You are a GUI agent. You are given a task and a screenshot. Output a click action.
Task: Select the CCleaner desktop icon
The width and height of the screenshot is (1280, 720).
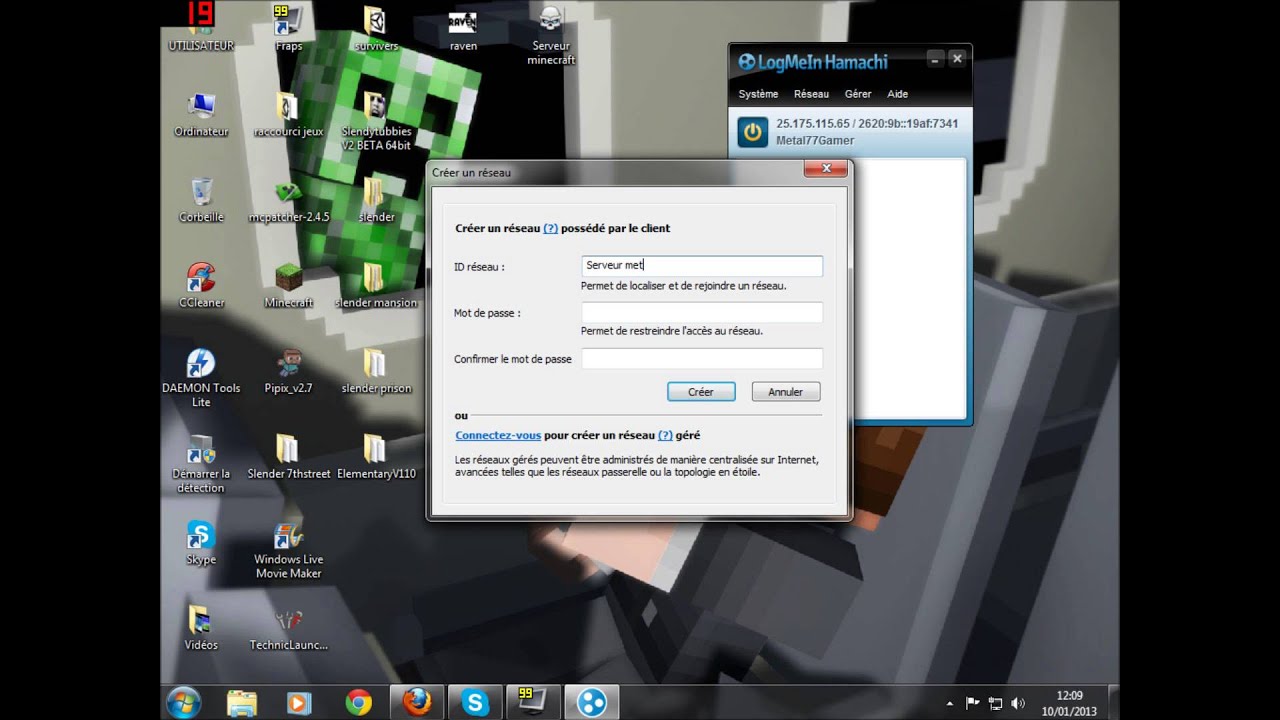pos(201,286)
